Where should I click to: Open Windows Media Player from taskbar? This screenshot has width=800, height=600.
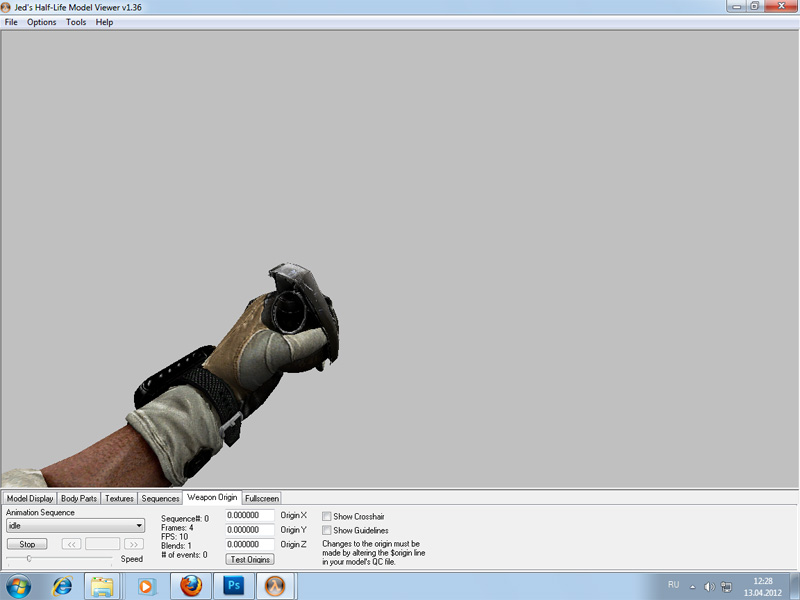(147, 585)
